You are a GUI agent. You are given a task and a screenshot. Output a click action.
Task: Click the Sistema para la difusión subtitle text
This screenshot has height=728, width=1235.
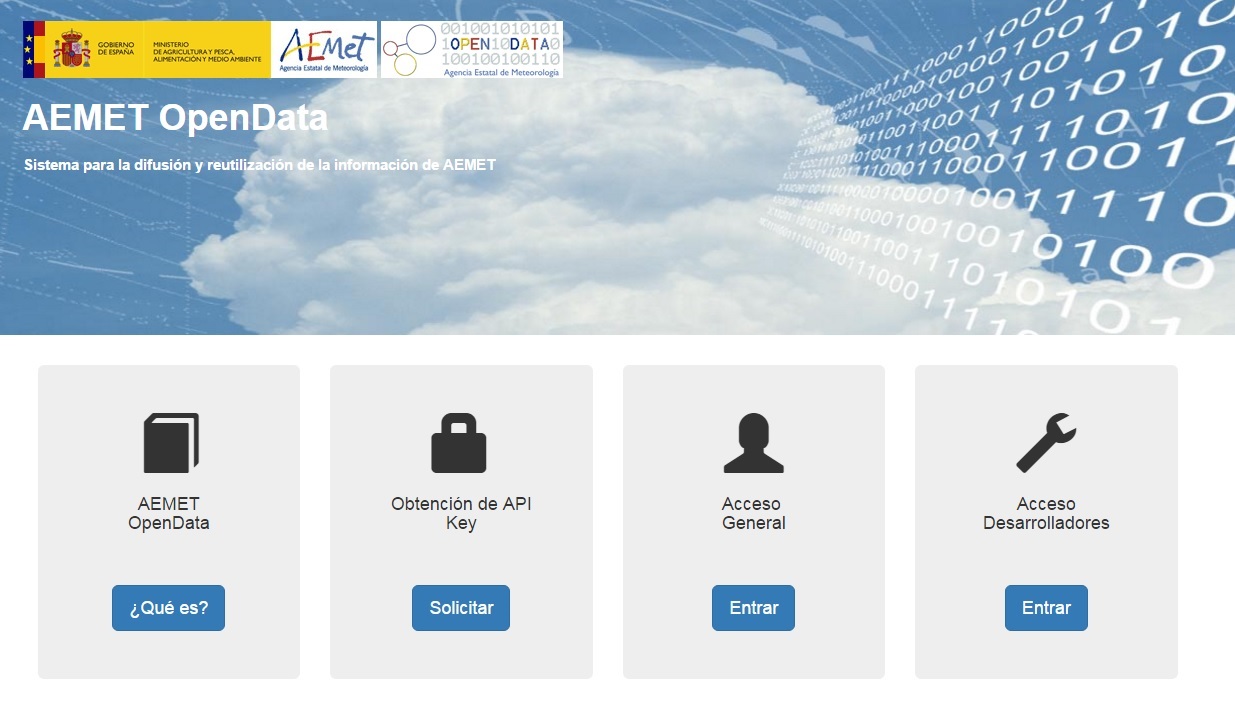click(x=260, y=165)
